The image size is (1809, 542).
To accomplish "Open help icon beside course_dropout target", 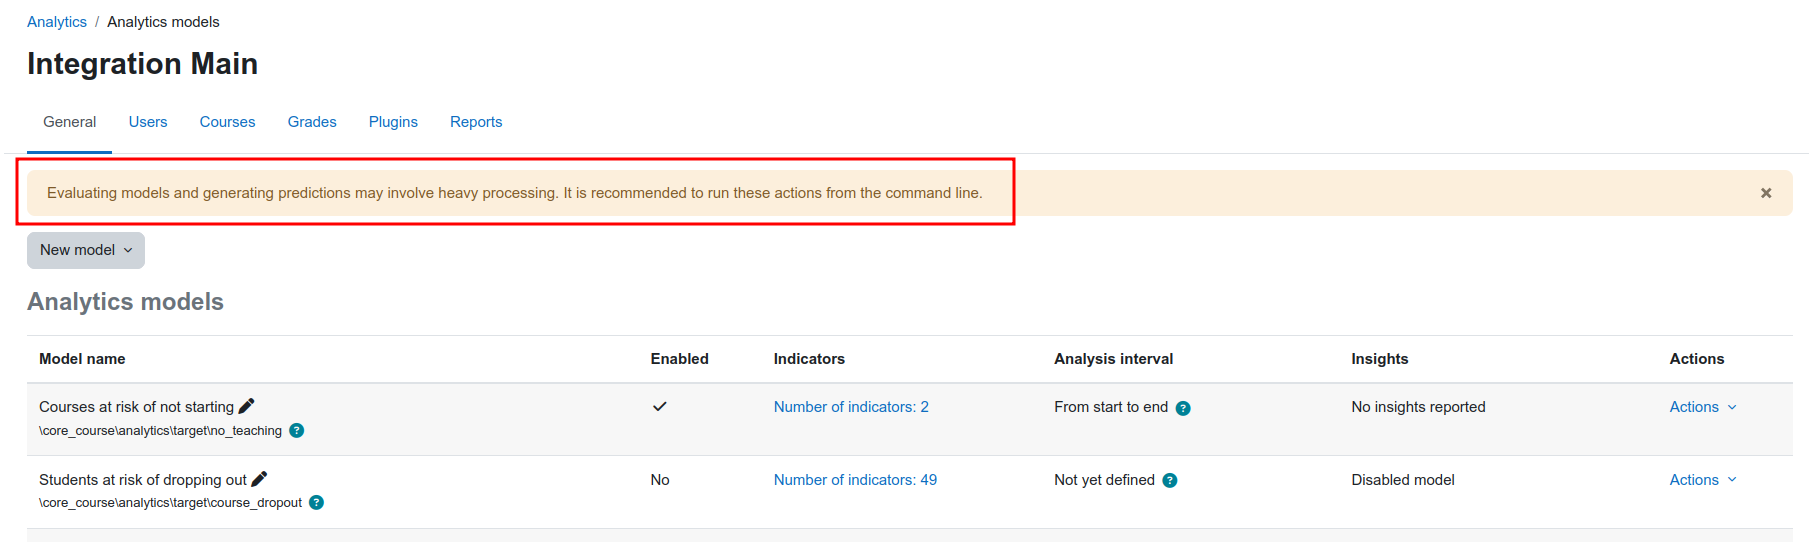I will (x=316, y=503).
